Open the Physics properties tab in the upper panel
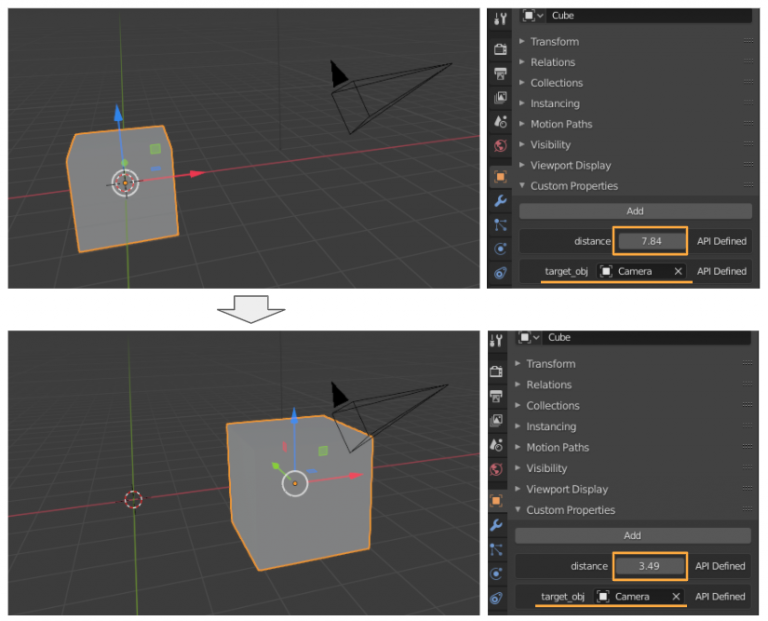Image resolution: width=768 pixels, height=621 pixels. pos(500,248)
